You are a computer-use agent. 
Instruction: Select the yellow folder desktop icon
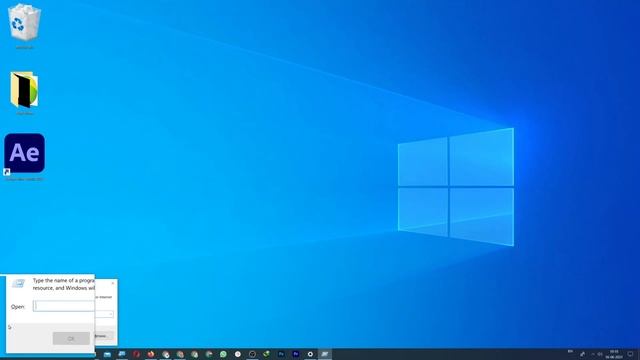pyautogui.click(x=24, y=90)
